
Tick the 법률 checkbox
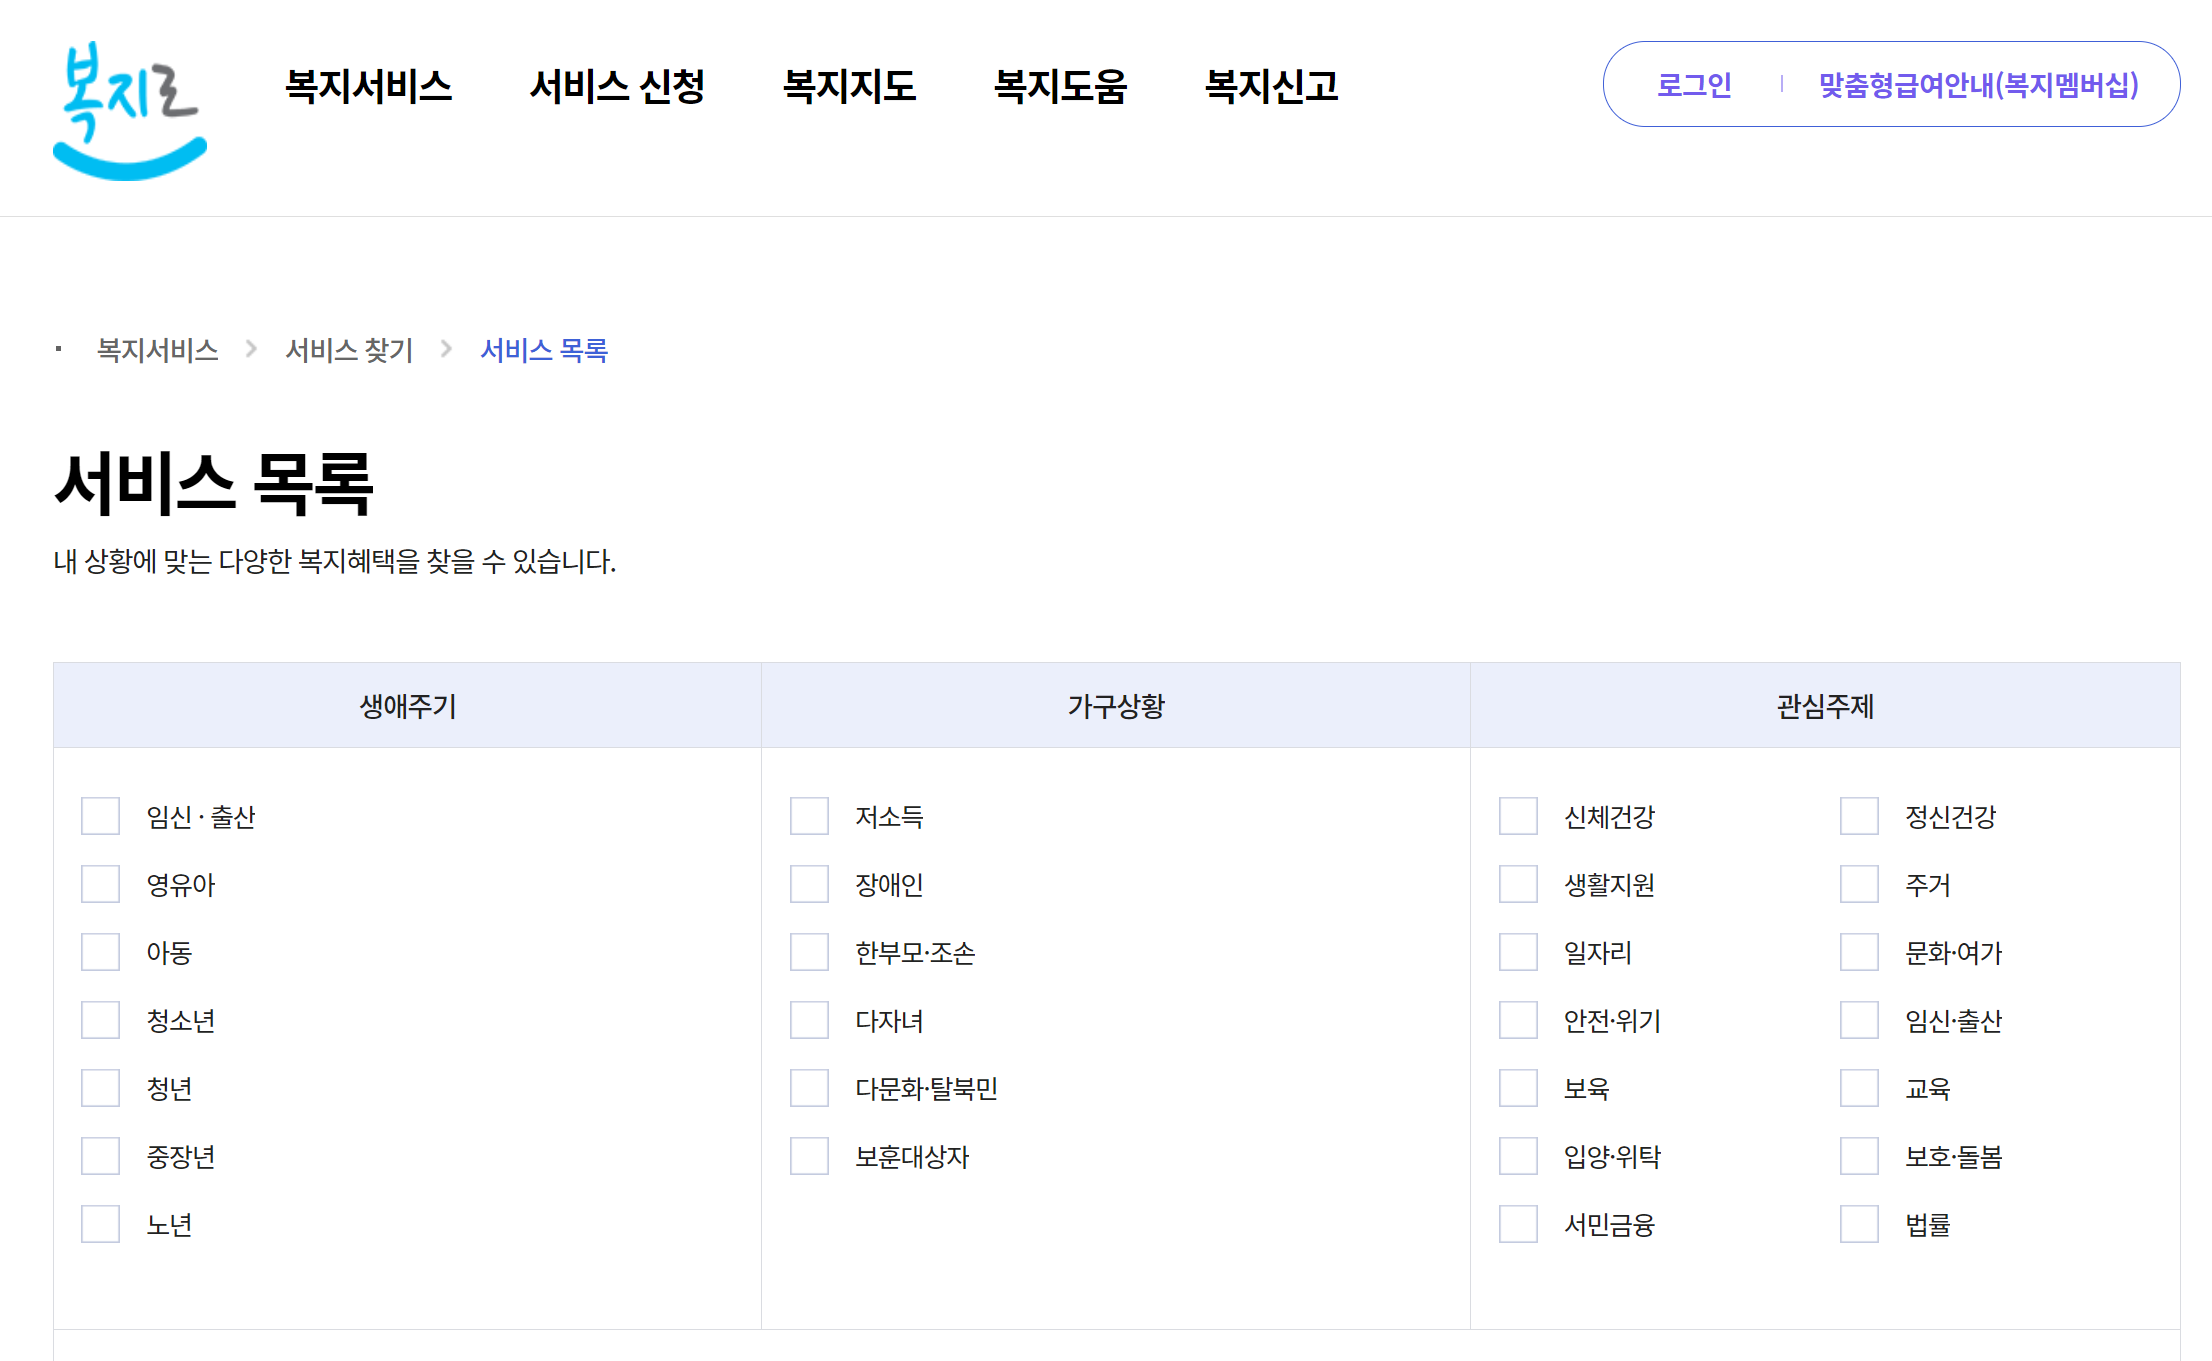point(1859,1224)
